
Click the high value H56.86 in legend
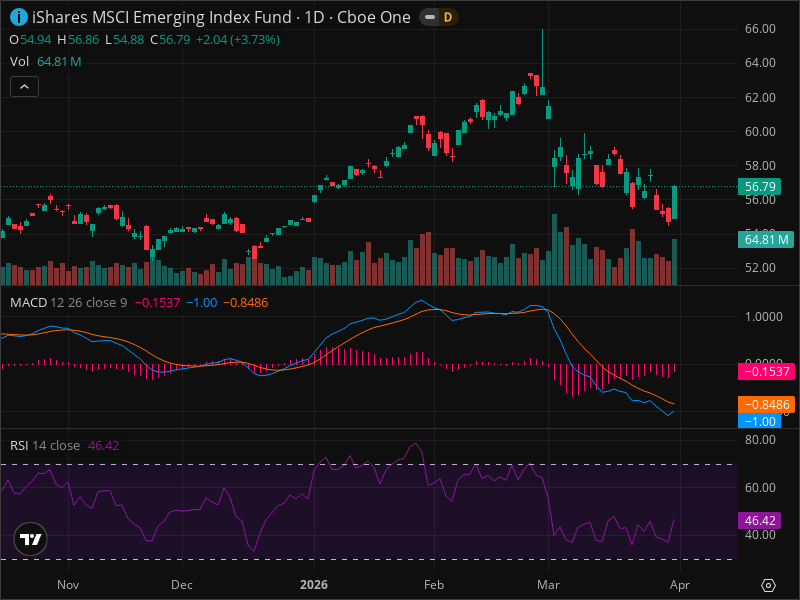pyautogui.click(x=78, y=40)
